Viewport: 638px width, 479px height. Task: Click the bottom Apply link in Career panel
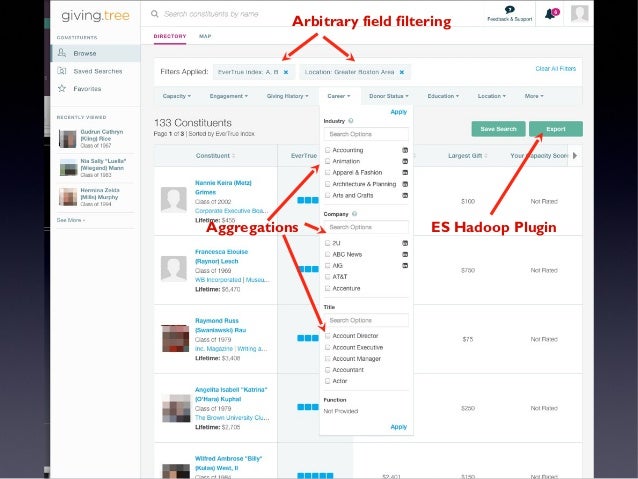point(398,427)
